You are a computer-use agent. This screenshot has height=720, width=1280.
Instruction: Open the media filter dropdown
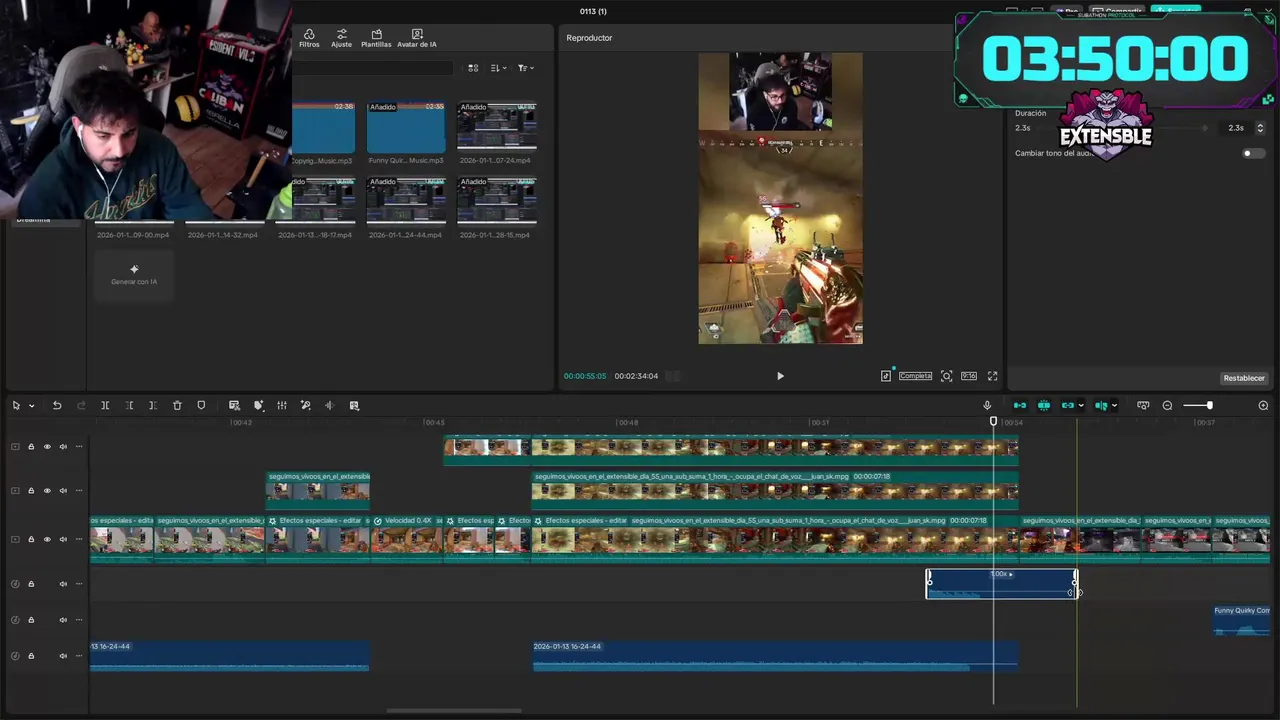click(526, 68)
